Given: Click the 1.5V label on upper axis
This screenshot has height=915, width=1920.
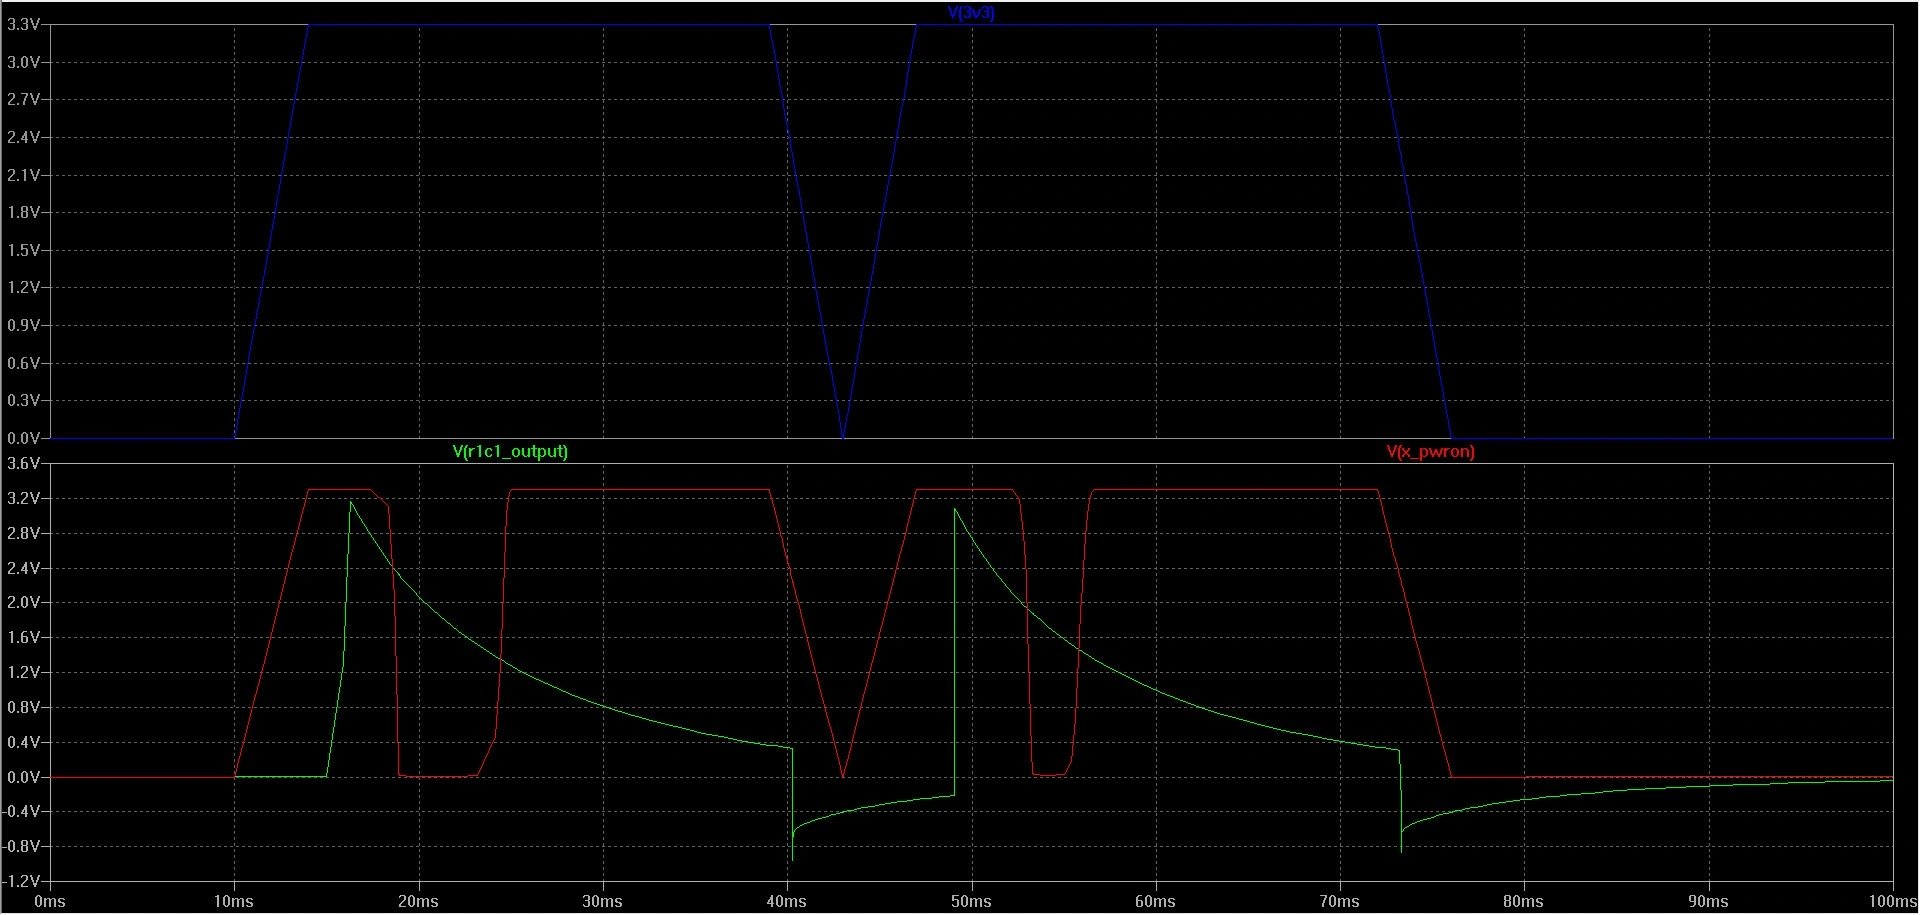Looking at the screenshot, I should coord(23,250).
